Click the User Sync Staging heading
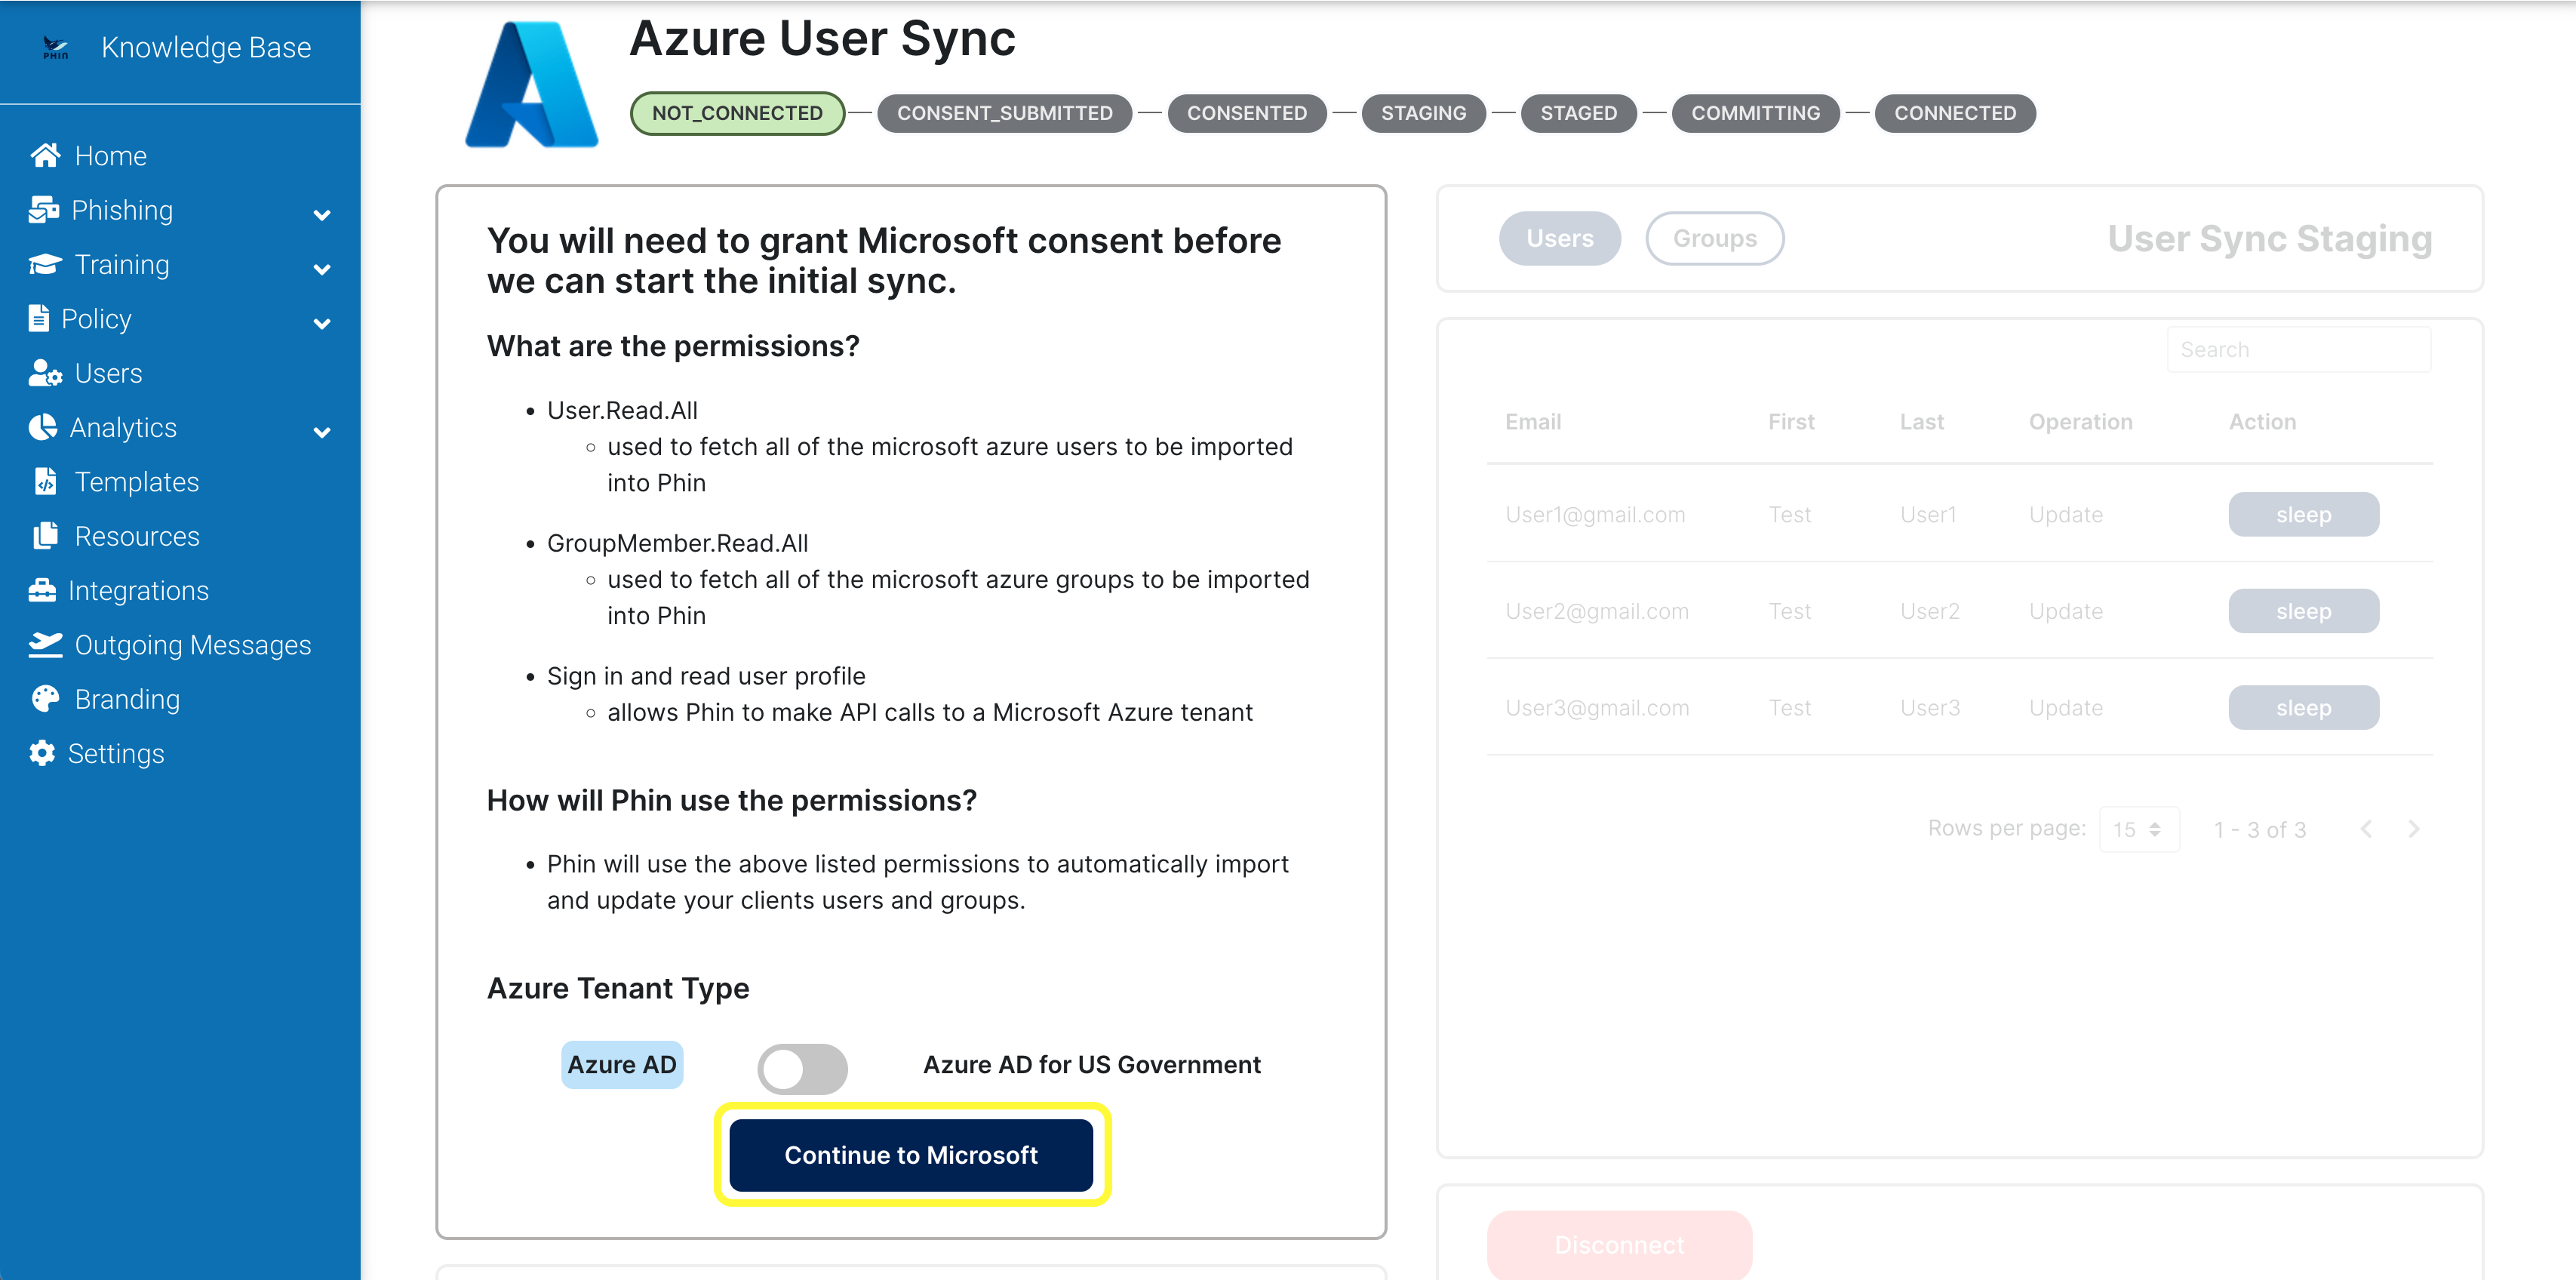 pos(2270,238)
